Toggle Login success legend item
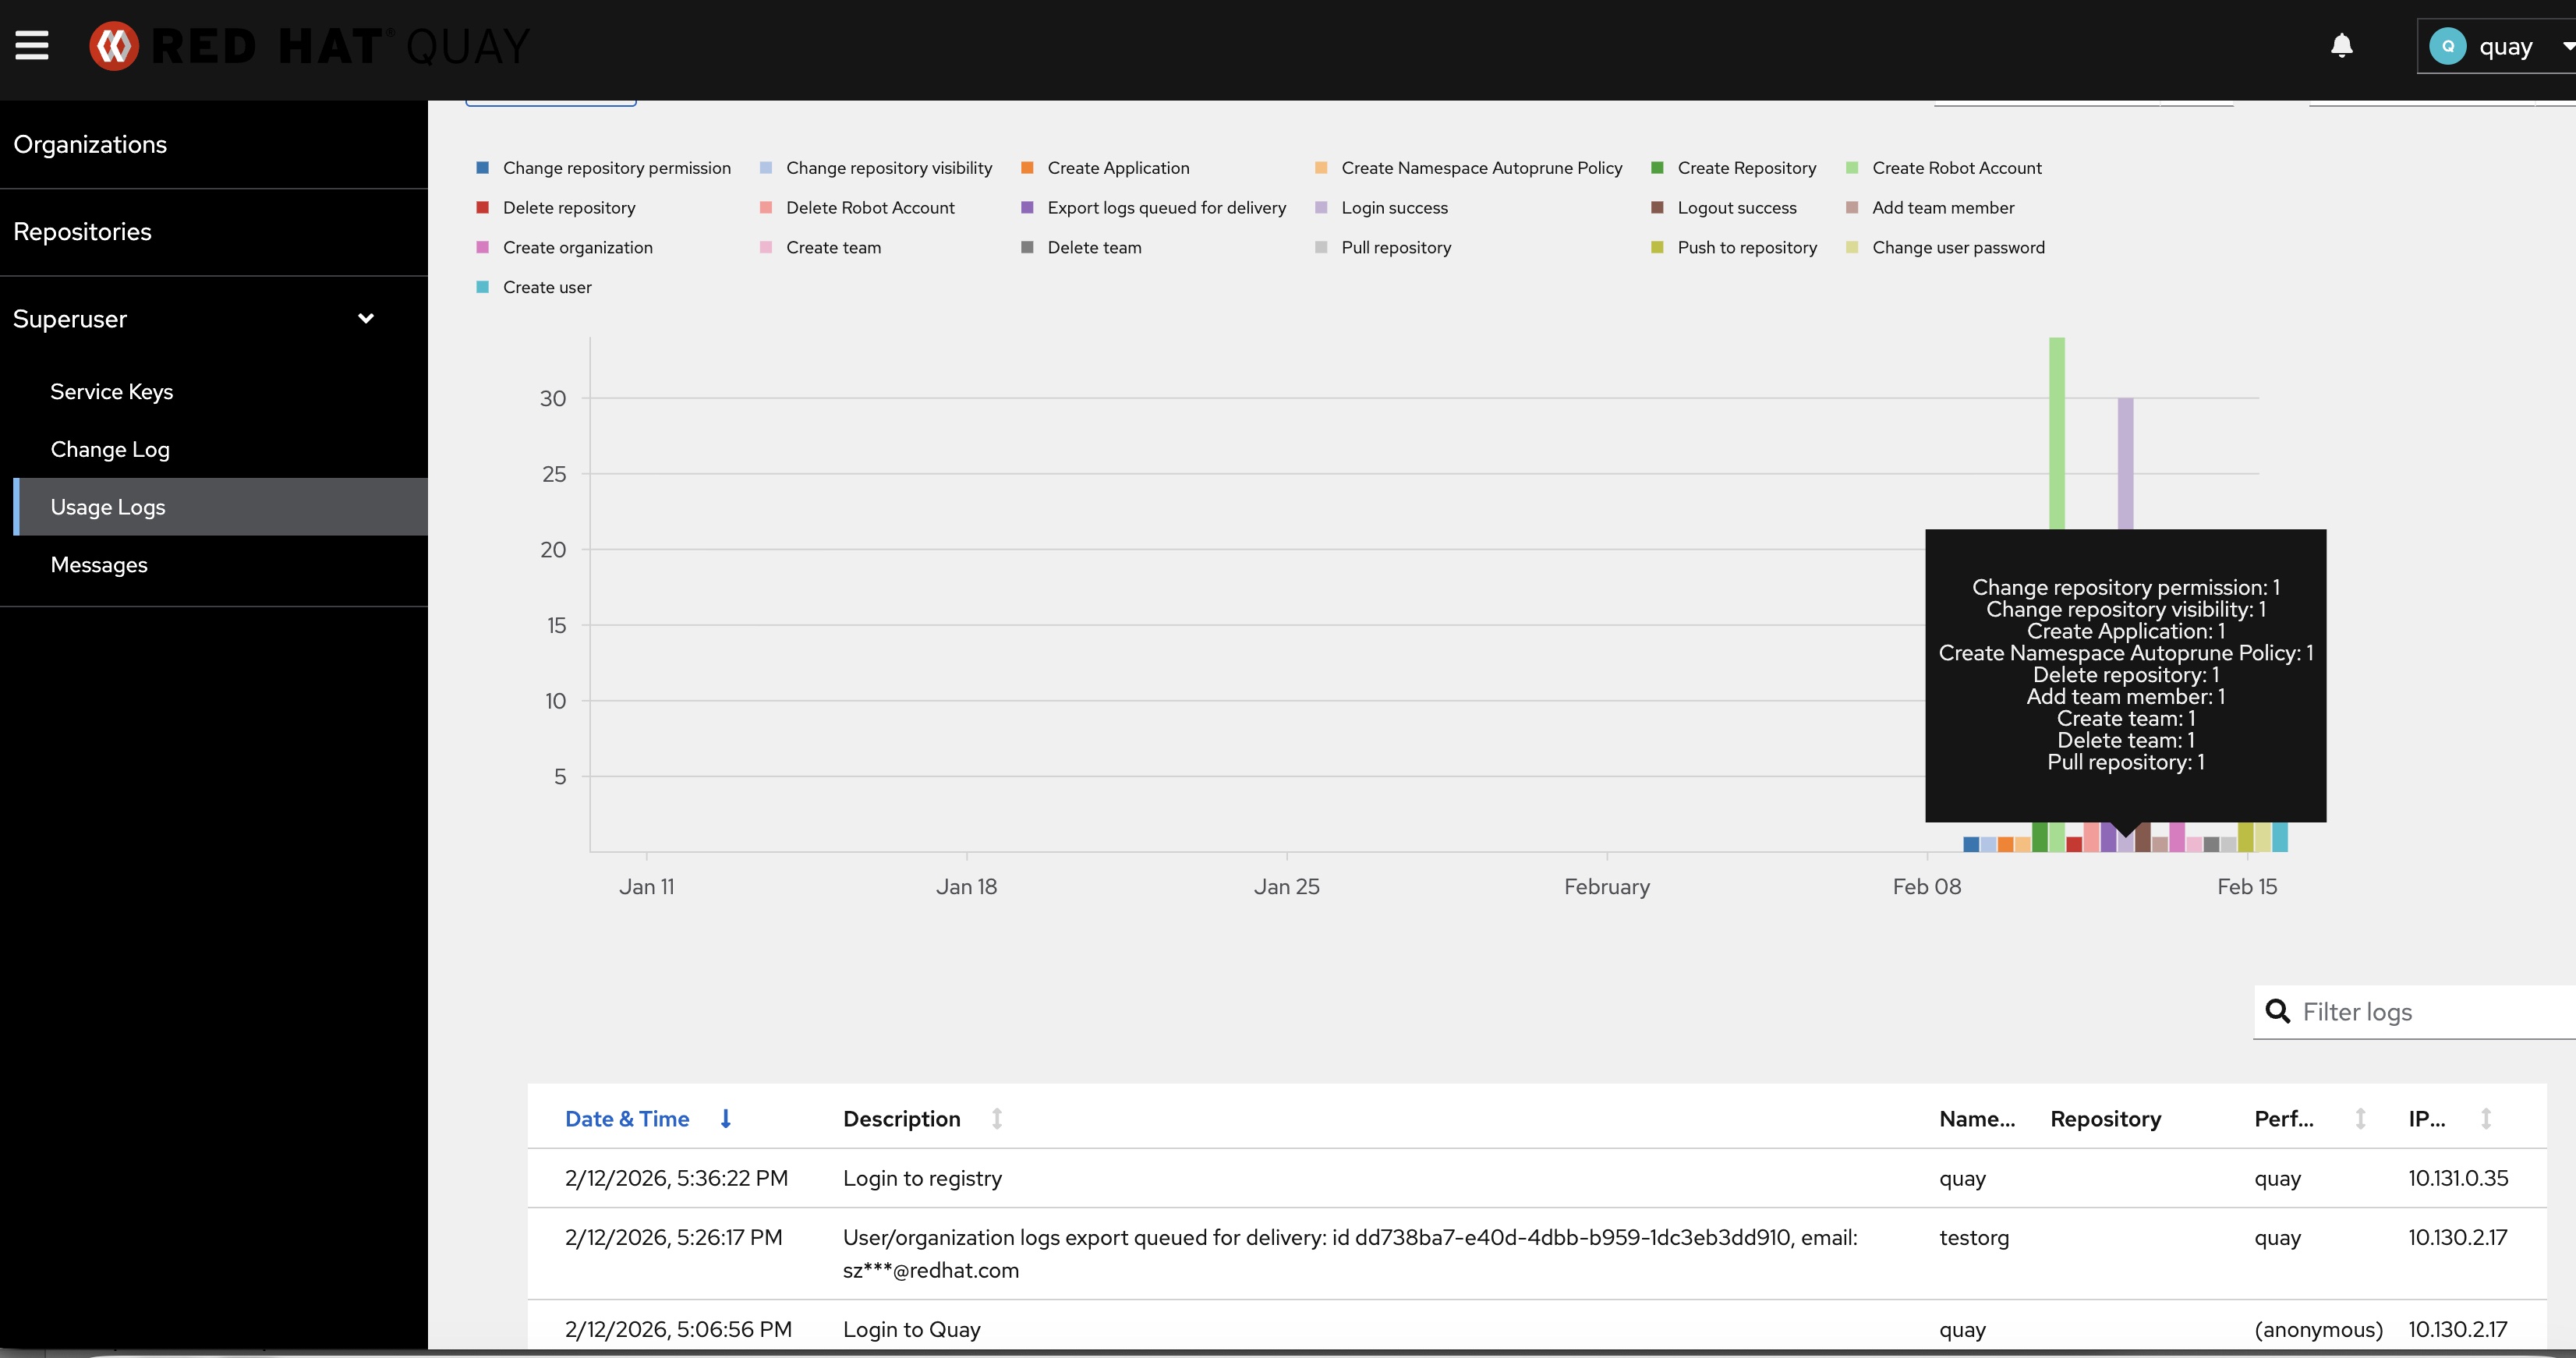The height and width of the screenshot is (1358, 2576). [1394, 208]
